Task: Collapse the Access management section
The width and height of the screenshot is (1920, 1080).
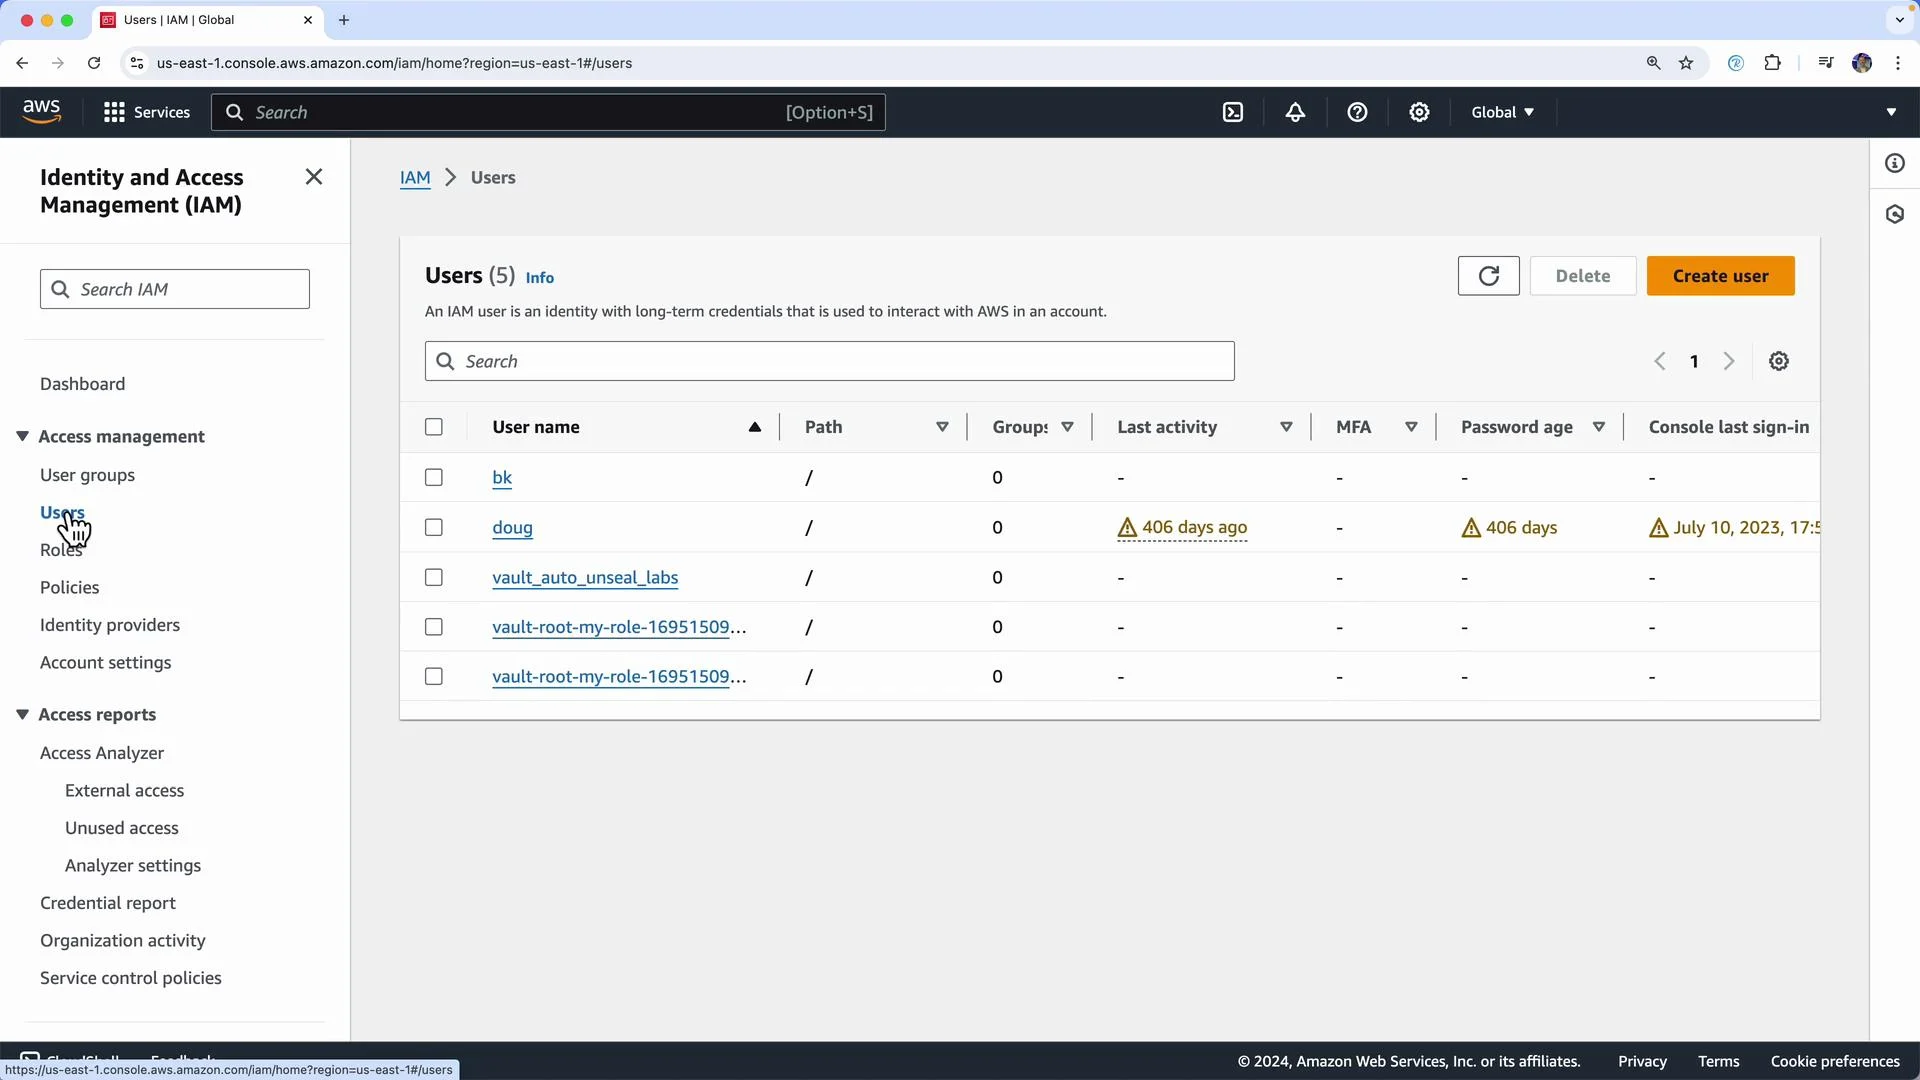Action: click(22, 436)
